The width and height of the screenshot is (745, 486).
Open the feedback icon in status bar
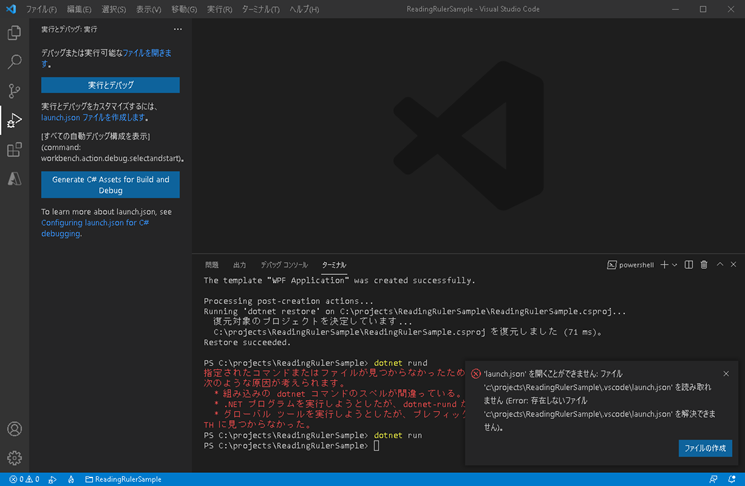713,479
